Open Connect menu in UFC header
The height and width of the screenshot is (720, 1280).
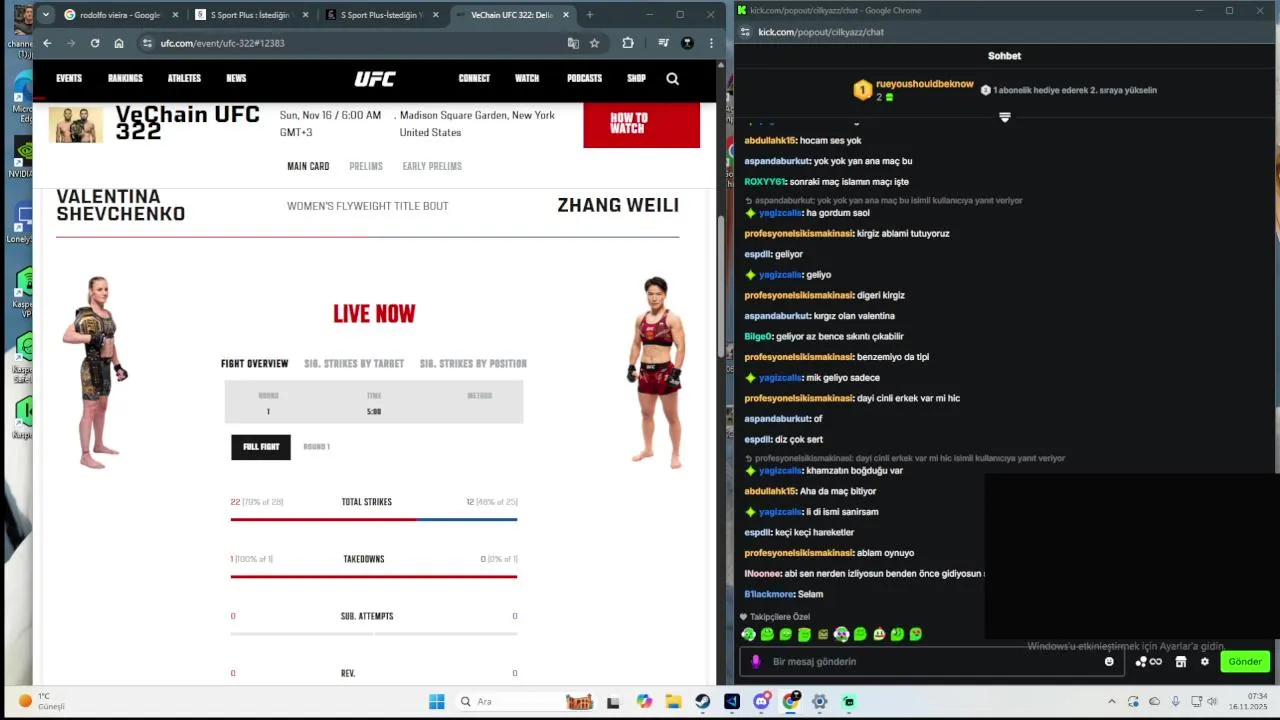[x=474, y=78]
